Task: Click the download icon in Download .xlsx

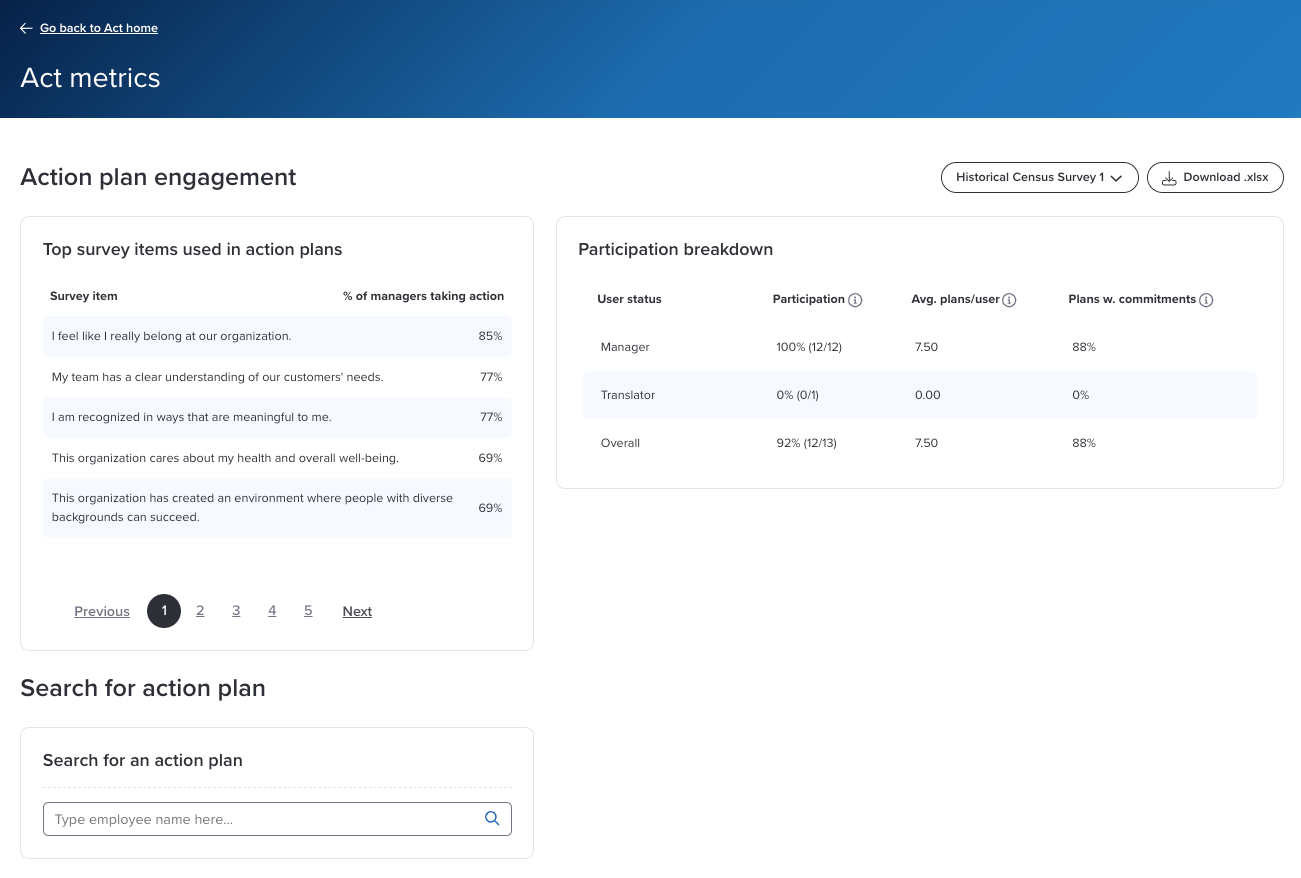Action: (x=1169, y=178)
